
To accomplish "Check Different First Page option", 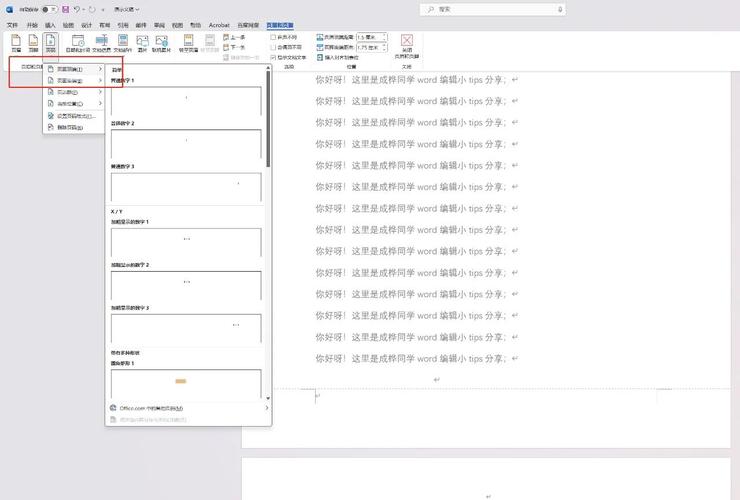I will 274,37.
